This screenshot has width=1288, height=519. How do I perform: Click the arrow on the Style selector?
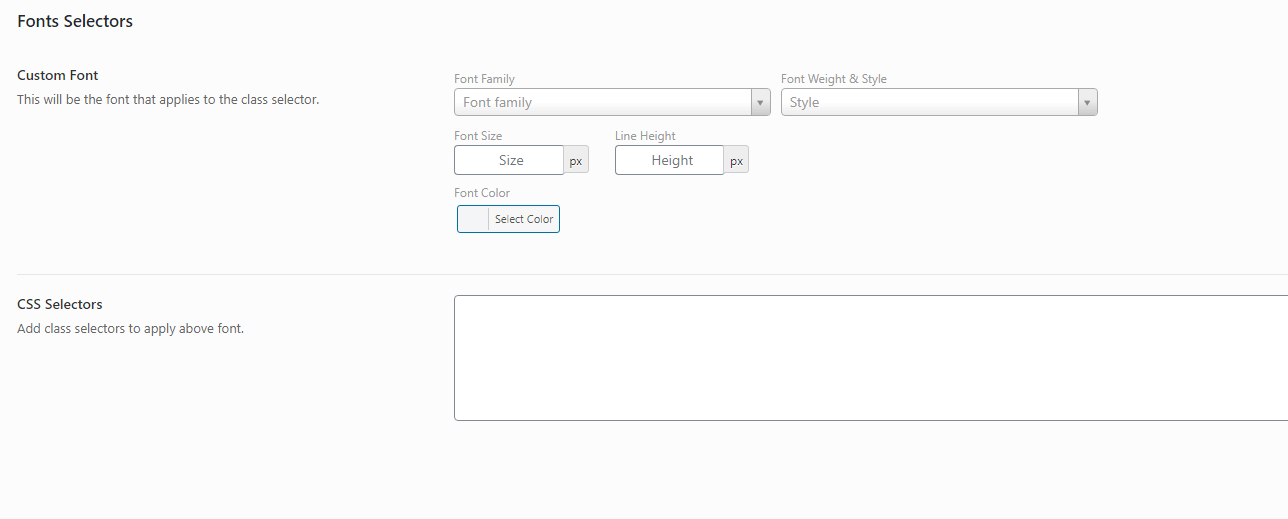point(1087,102)
